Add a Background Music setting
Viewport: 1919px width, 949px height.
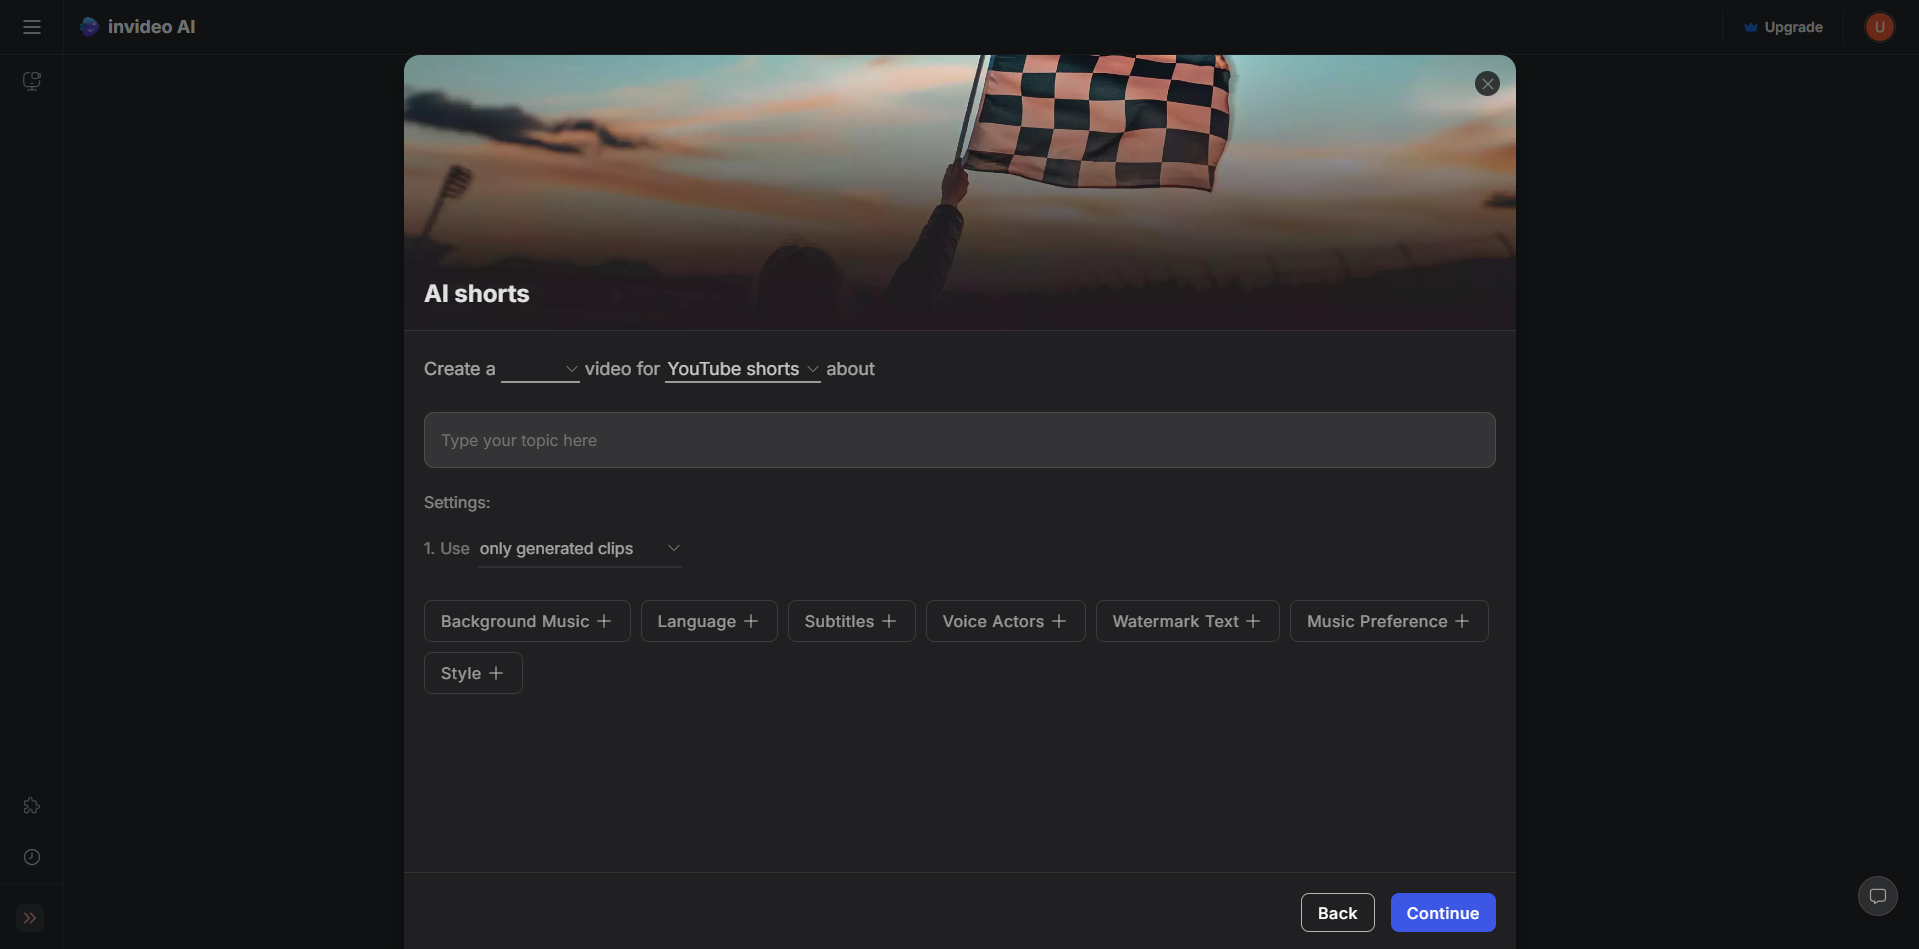click(x=526, y=620)
